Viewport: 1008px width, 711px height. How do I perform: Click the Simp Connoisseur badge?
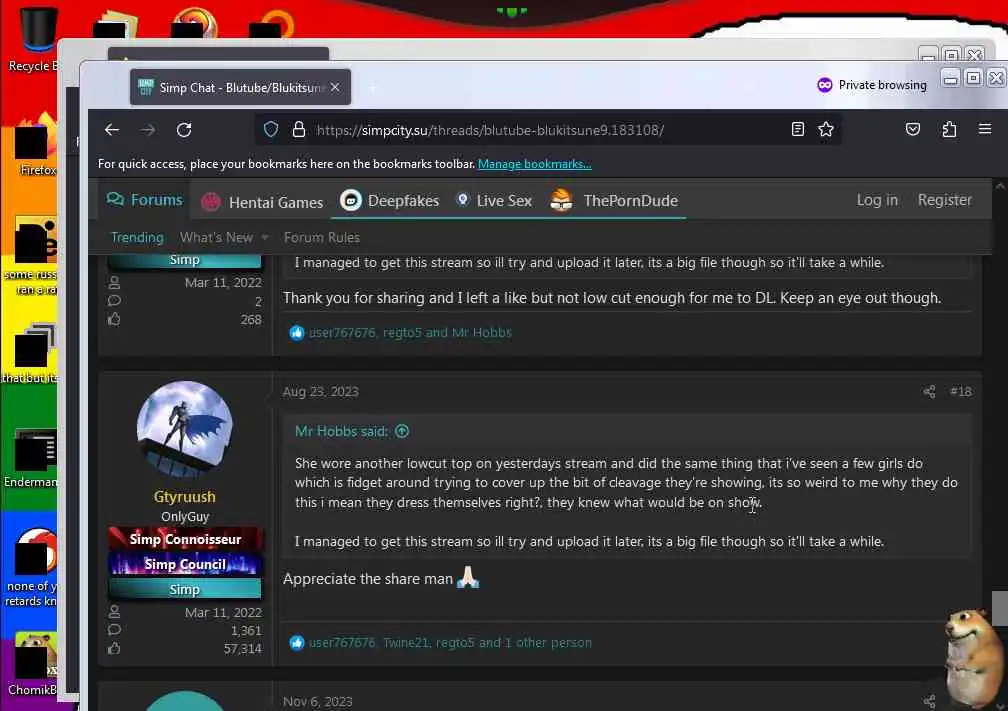(185, 539)
